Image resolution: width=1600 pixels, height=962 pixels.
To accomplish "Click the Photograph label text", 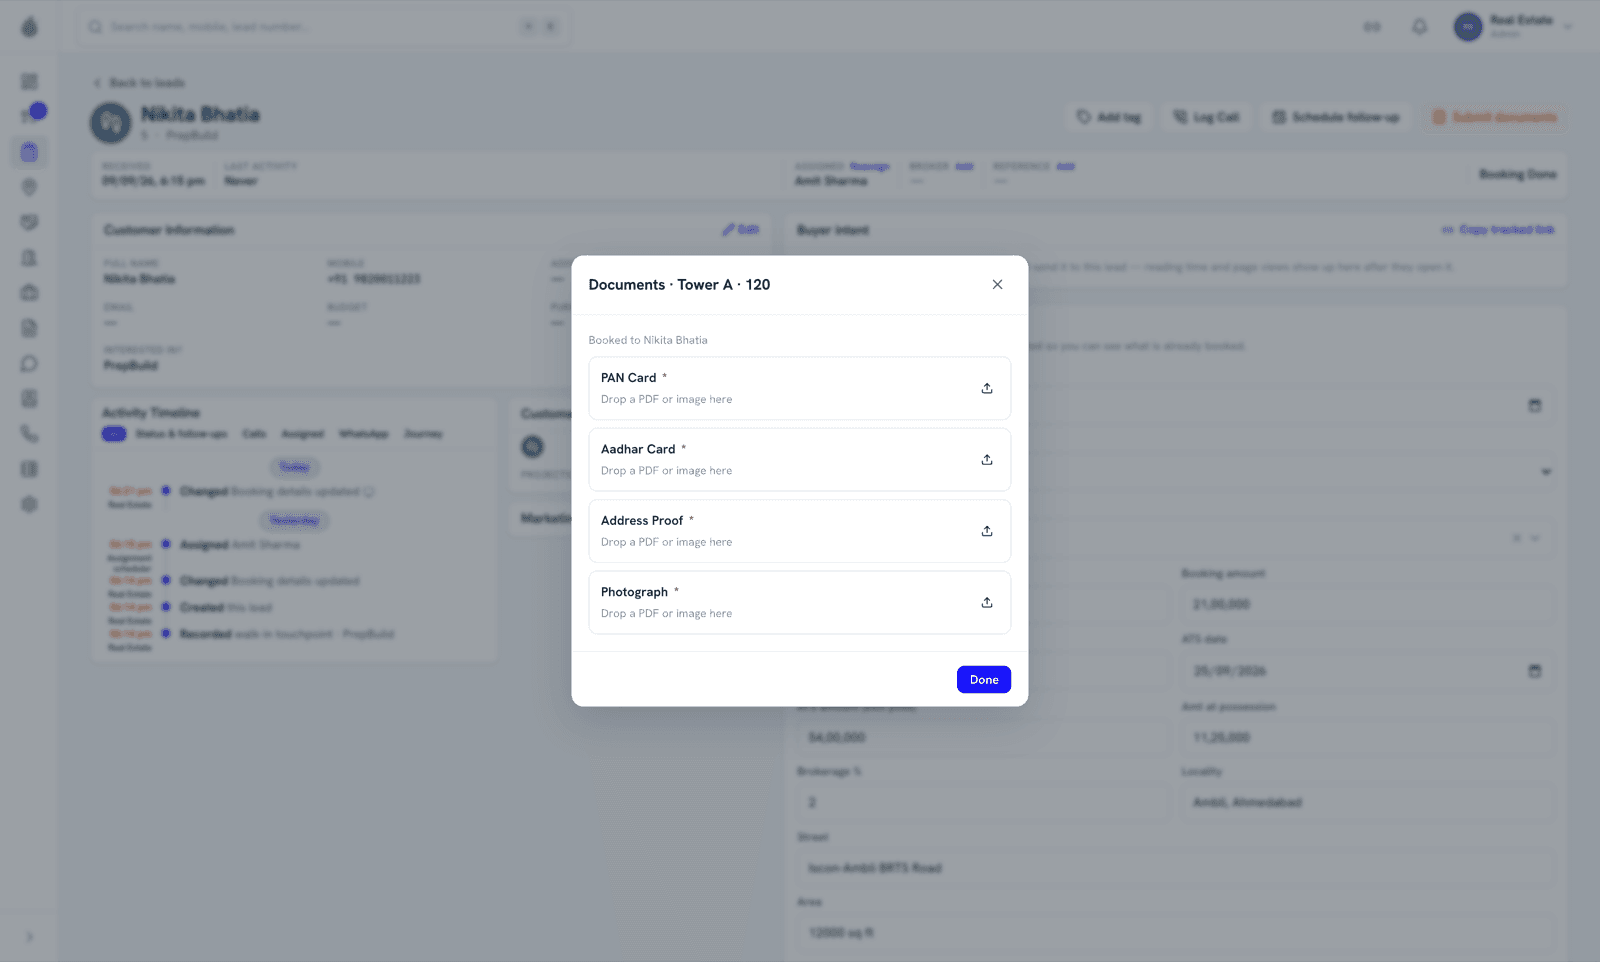I will coord(634,592).
